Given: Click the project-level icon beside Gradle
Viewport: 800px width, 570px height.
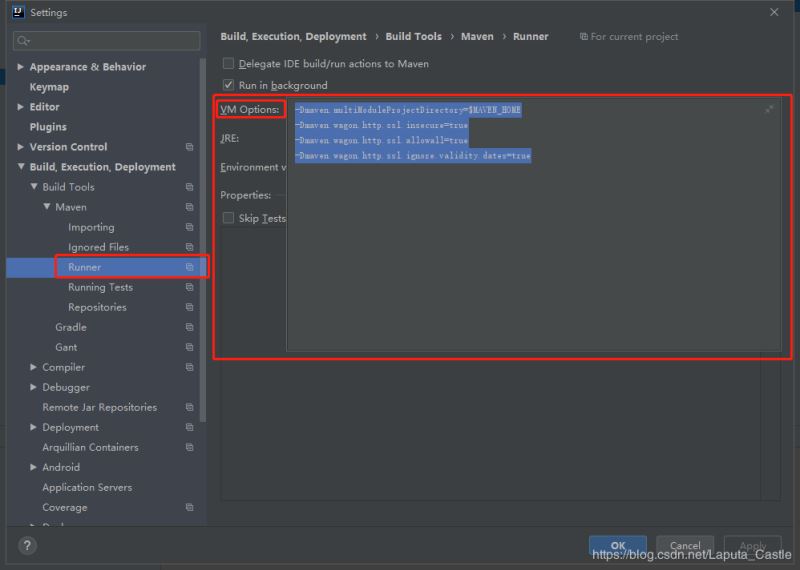Looking at the screenshot, I should click(x=189, y=327).
